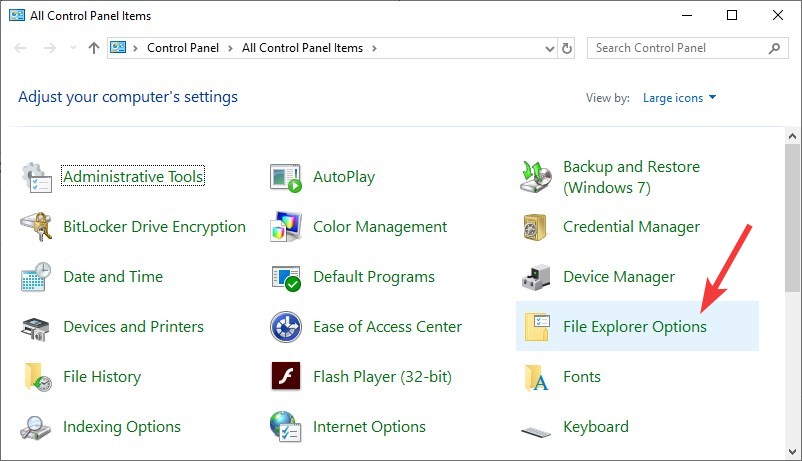Click the search magnifier icon
This screenshot has height=461, width=802.
pyautogui.click(x=774, y=48)
